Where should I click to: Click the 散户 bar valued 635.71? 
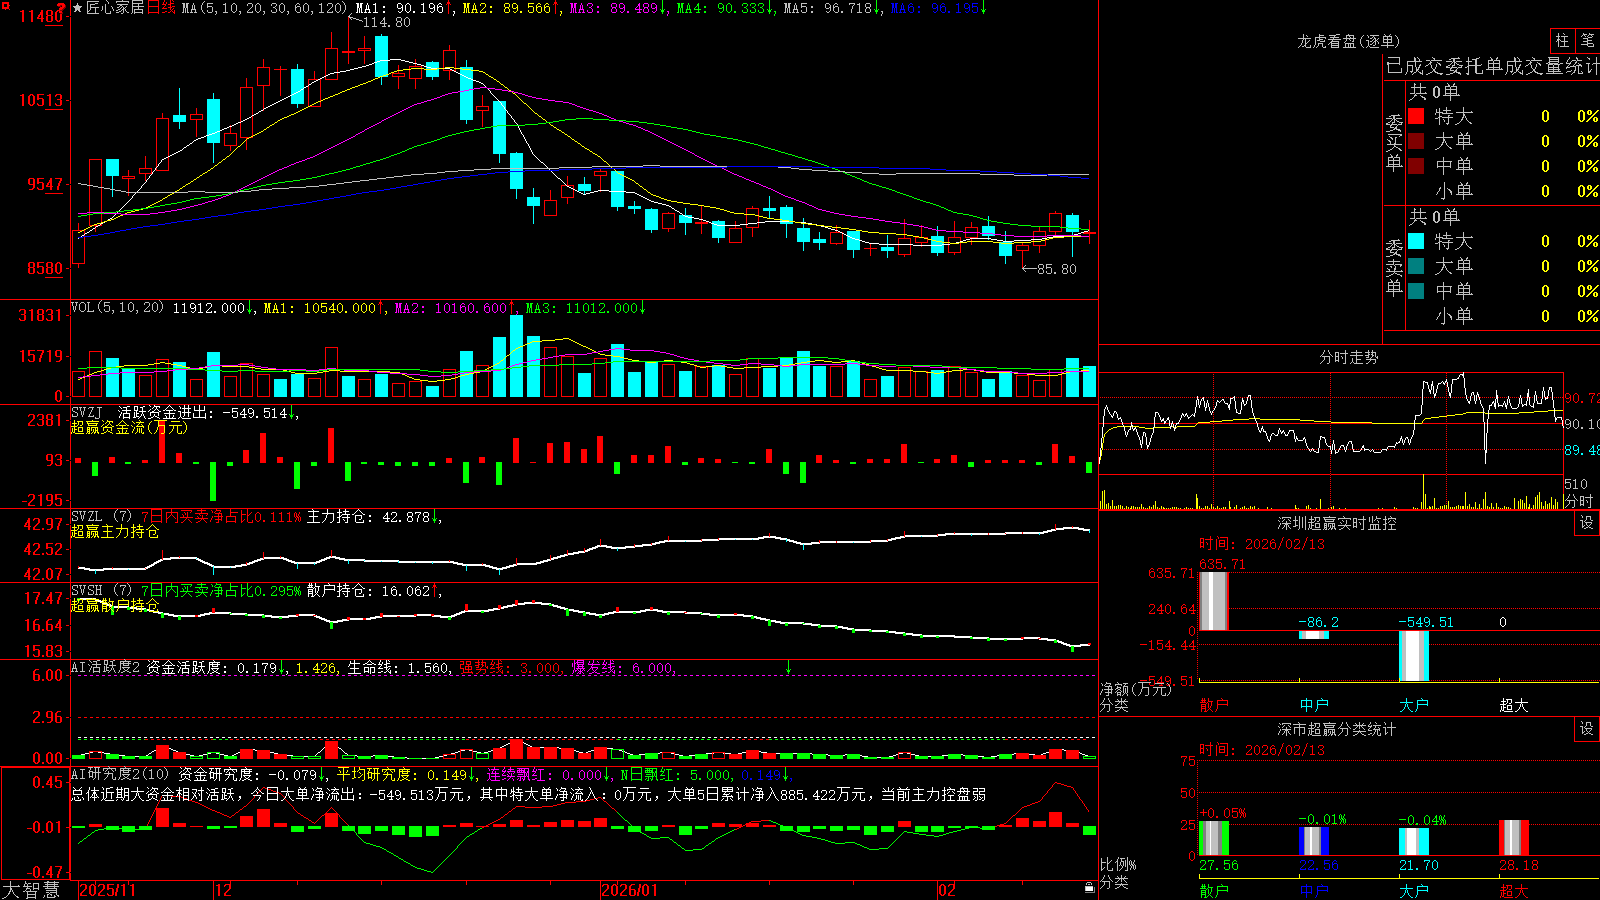1214,601
